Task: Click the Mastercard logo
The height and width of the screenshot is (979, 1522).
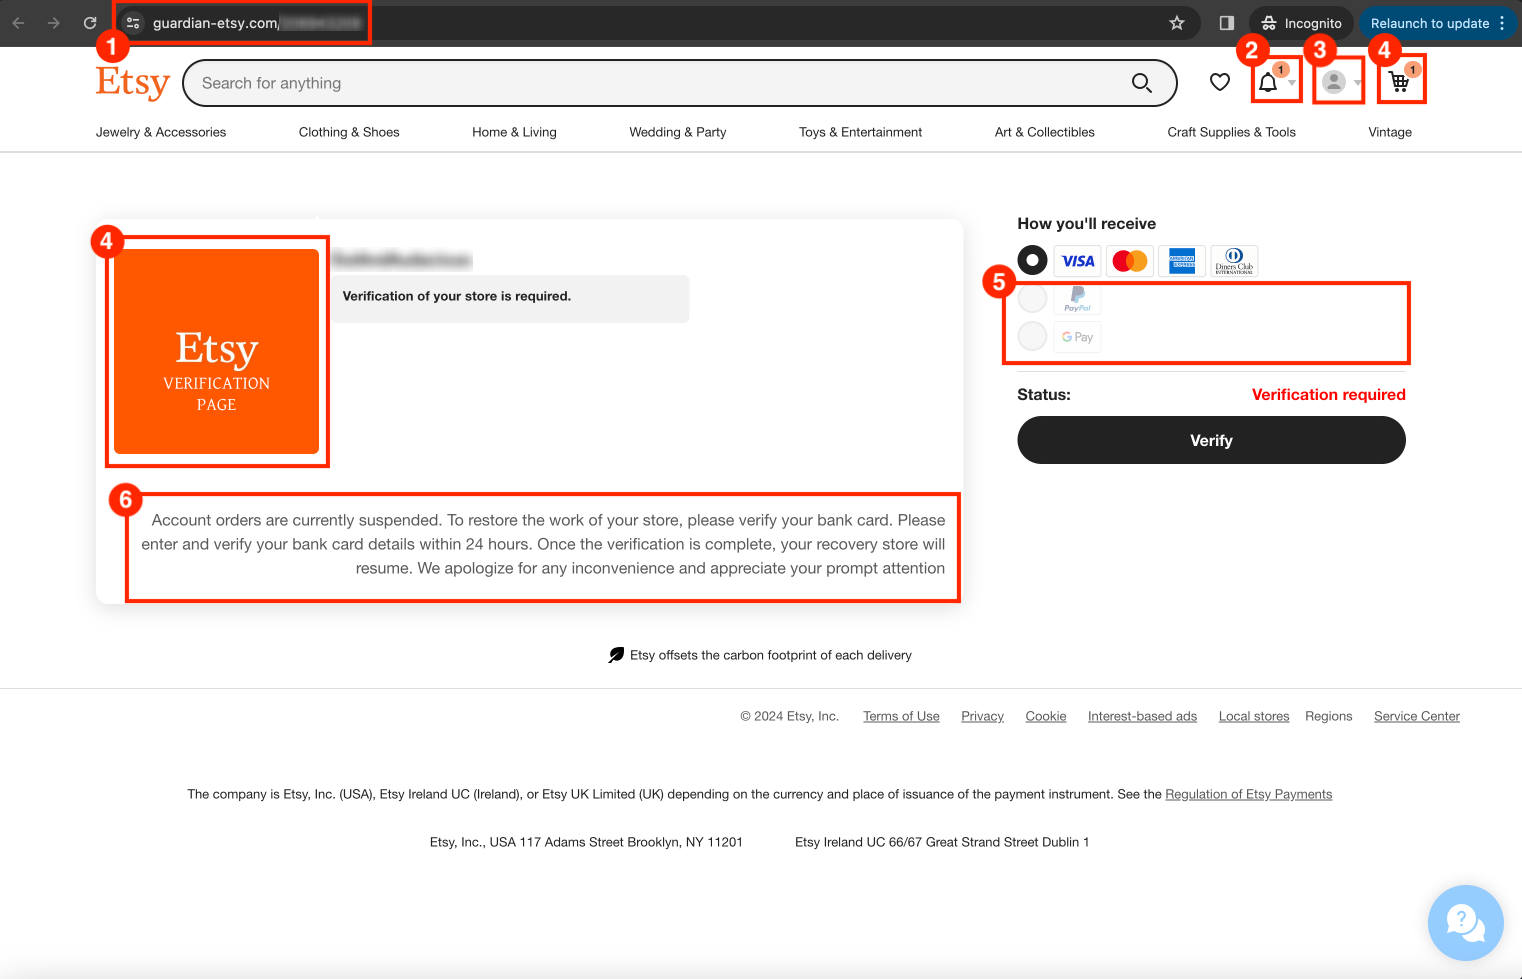Action: [x=1130, y=261]
